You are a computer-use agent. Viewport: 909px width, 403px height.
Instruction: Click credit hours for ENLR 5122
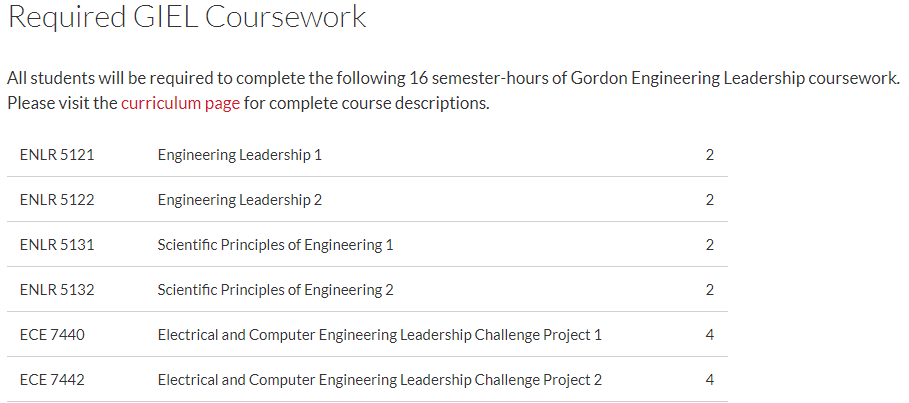click(x=710, y=200)
